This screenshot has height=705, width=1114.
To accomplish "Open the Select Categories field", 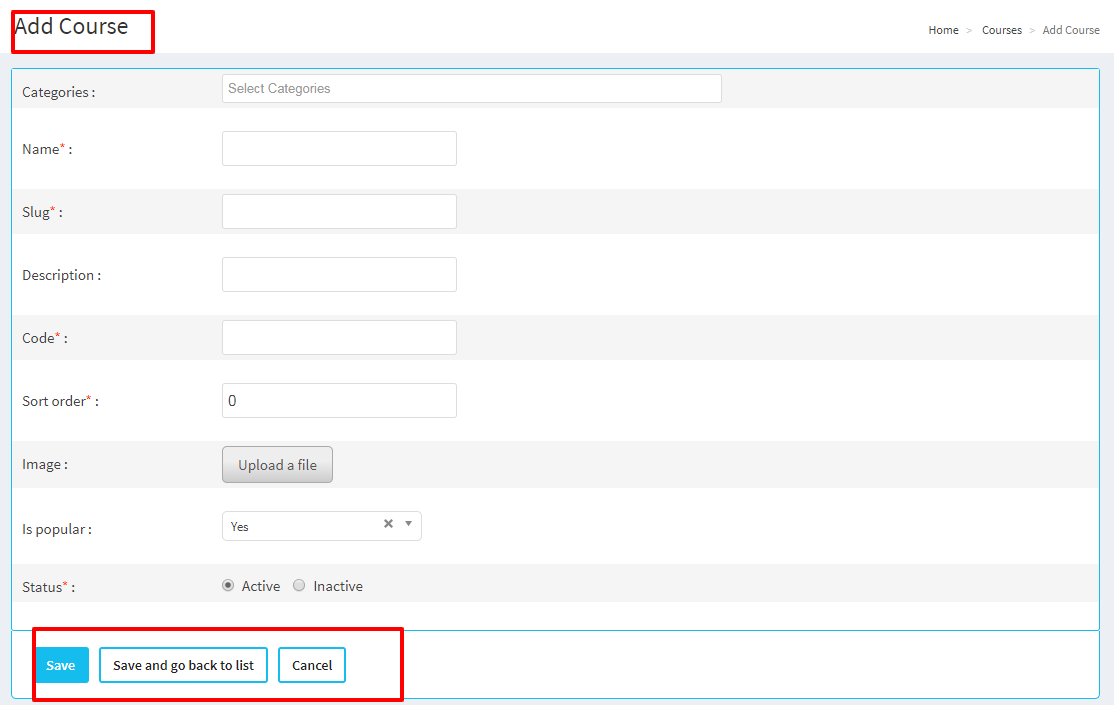I will click(x=471, y=89).
